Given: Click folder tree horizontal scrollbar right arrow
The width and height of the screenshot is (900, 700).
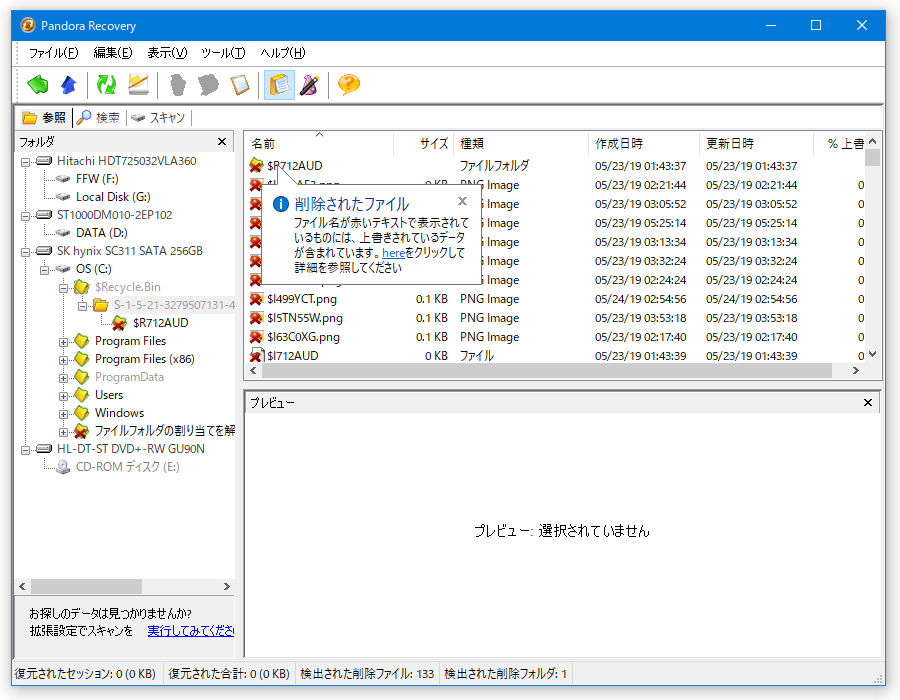Looking at the screenshot, I should pyautogui.click(x=227, y=586).
